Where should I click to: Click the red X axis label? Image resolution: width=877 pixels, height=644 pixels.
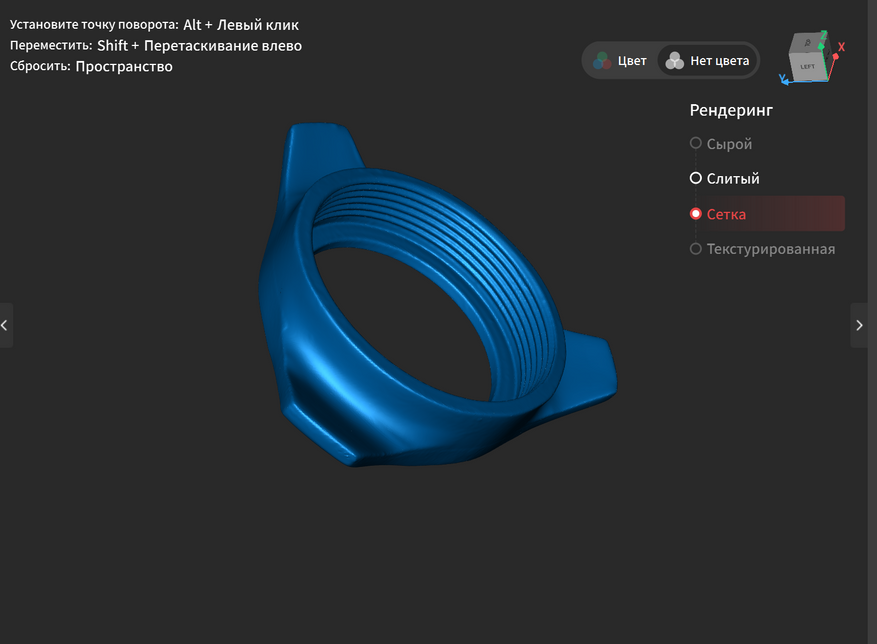(x=841, y=47)
